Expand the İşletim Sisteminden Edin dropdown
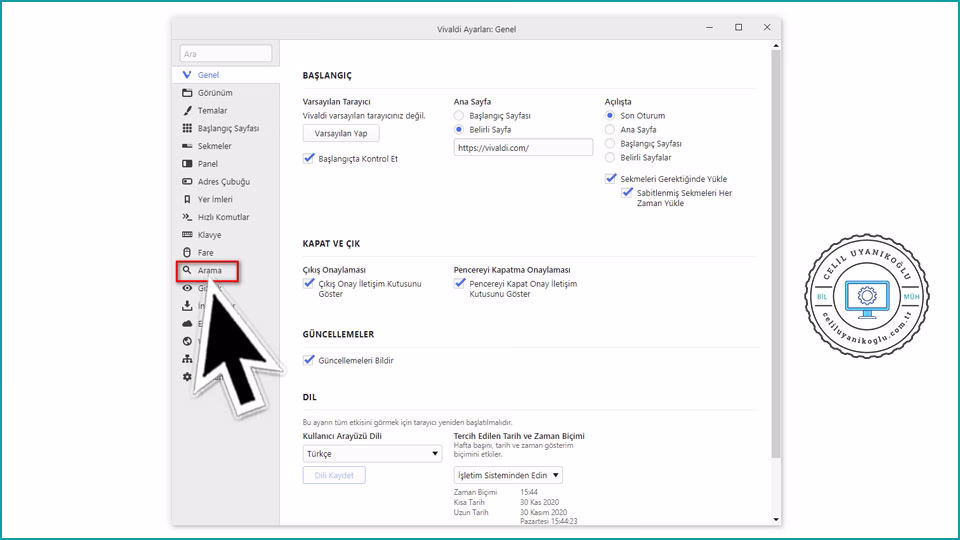The image size is (960, 540). [508, 476]
